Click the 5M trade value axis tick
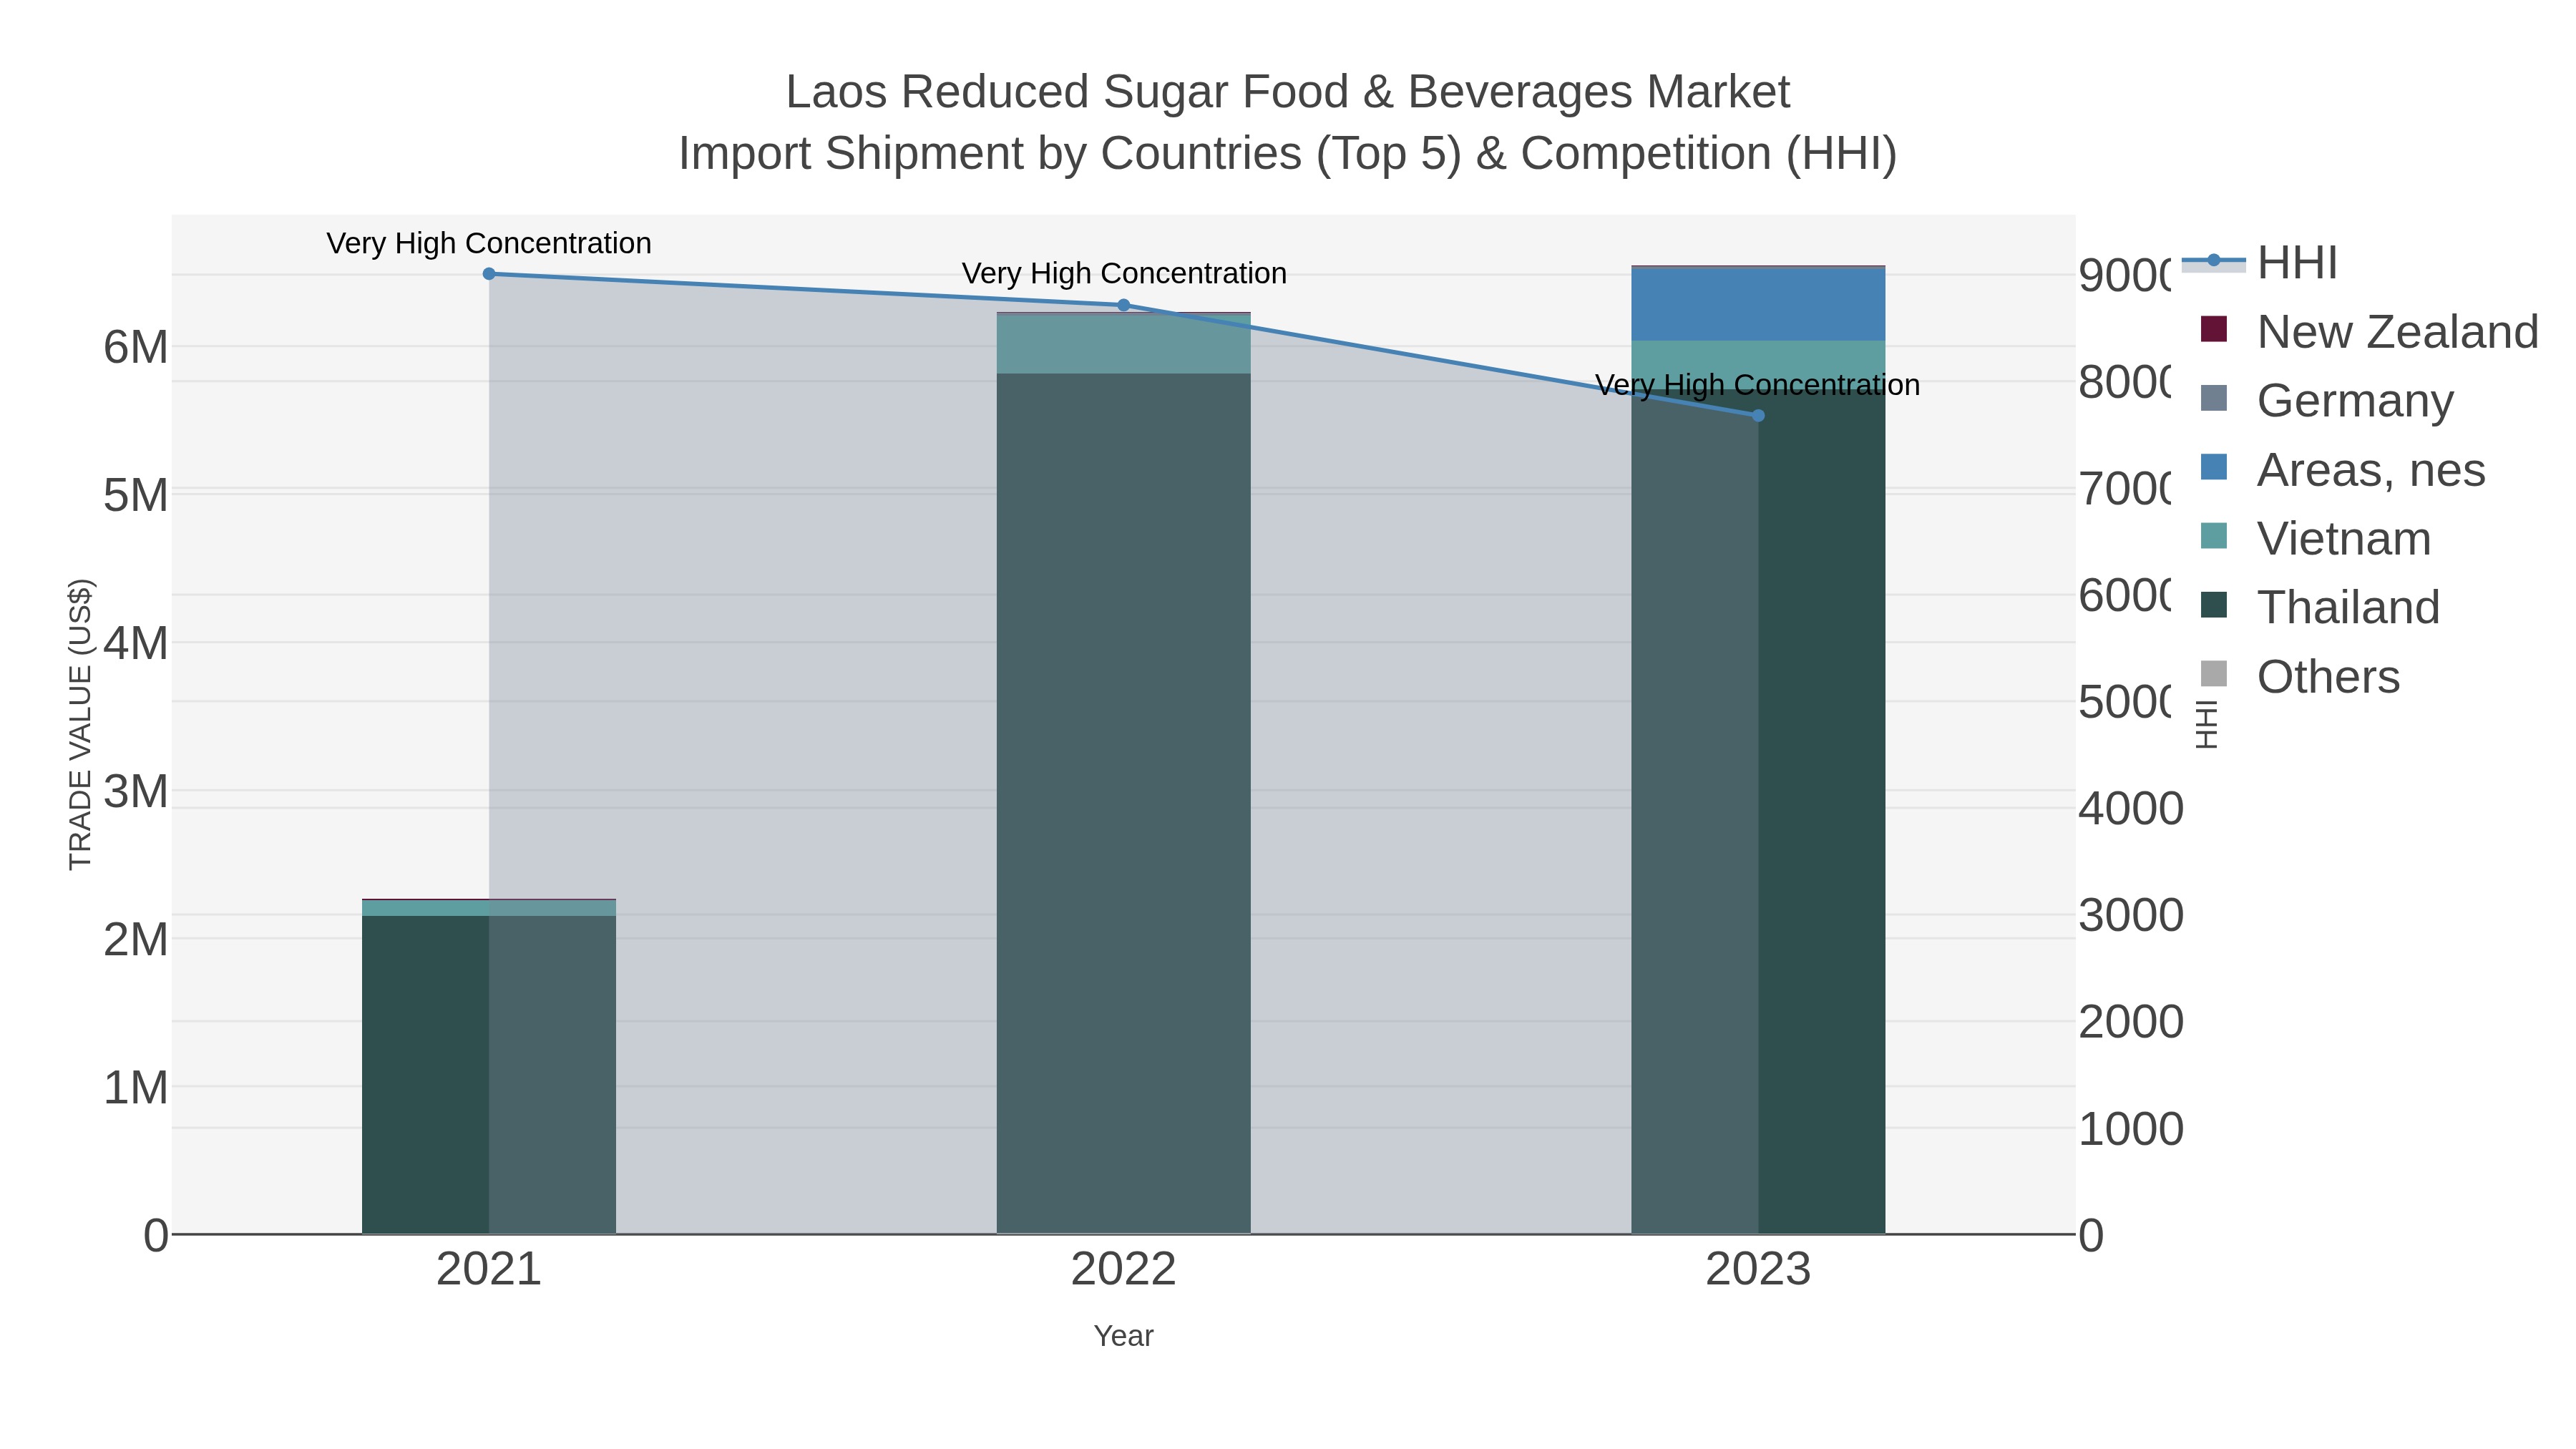The image size is (2576, 1449). 136,495
